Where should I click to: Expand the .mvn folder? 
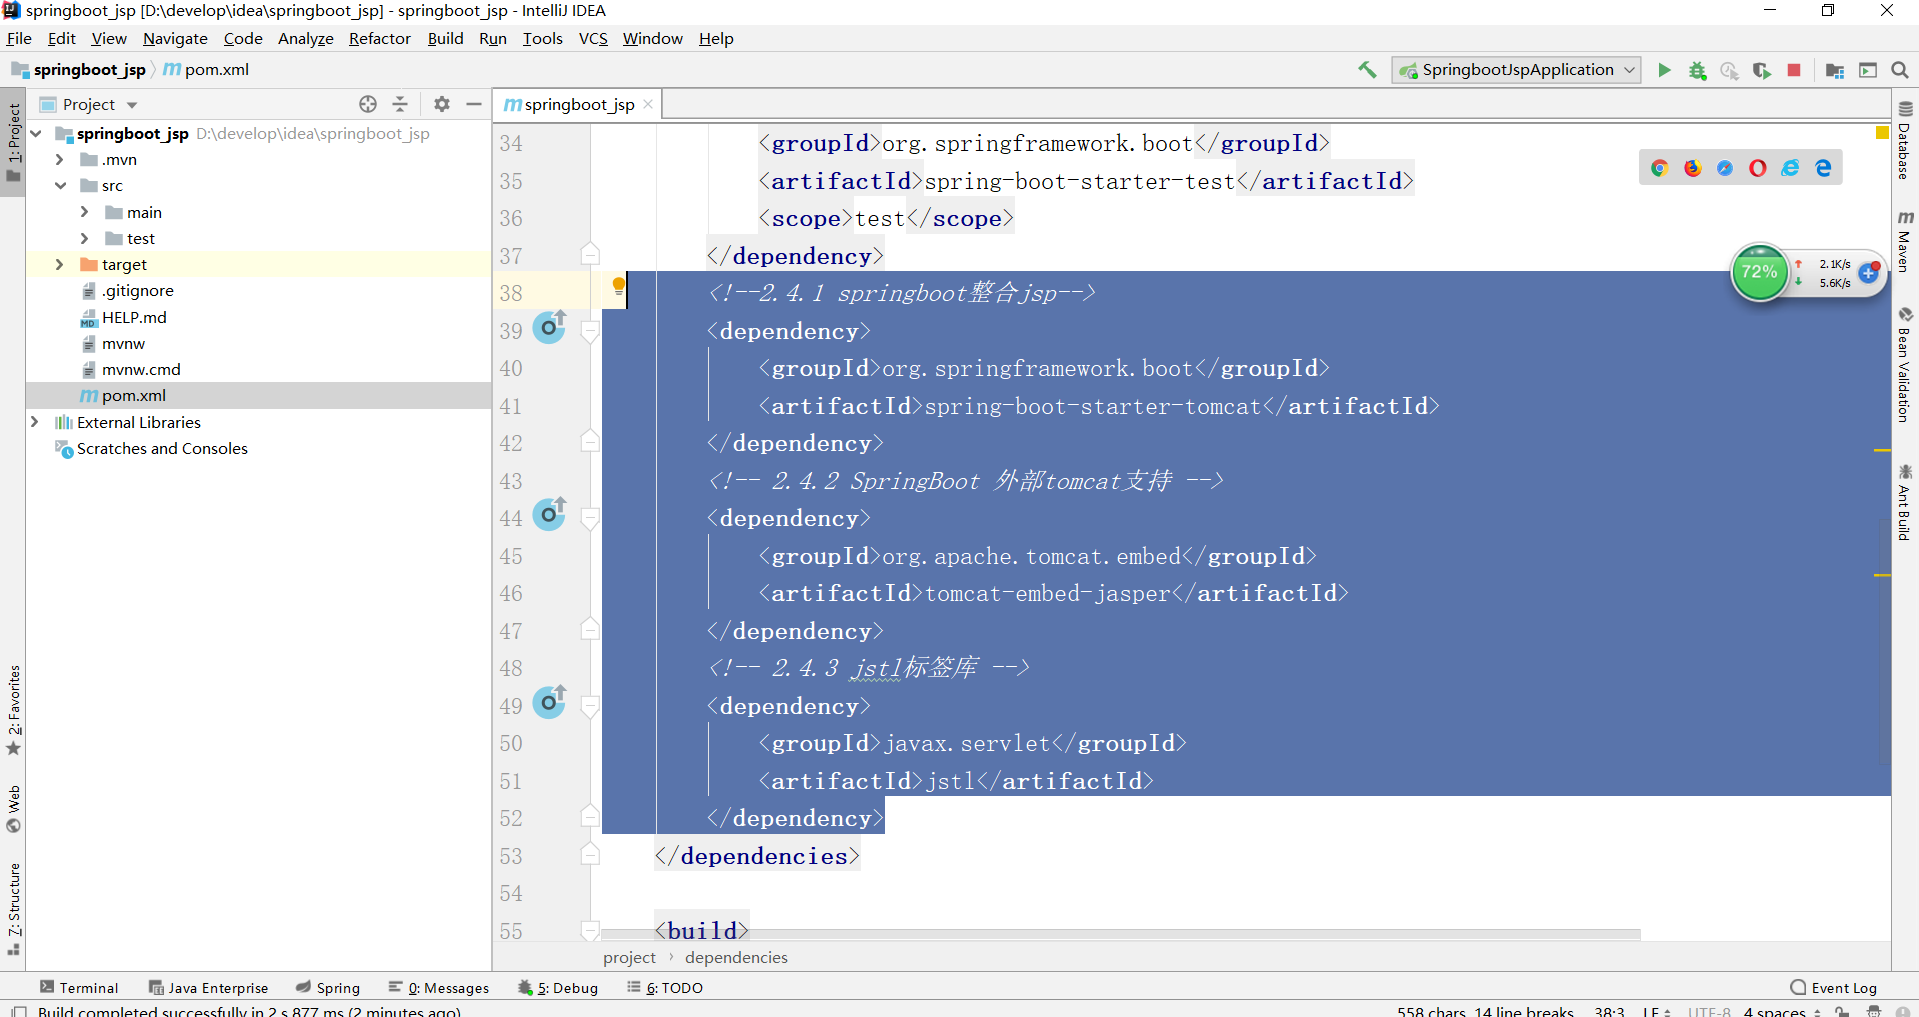click(x=60, y=159)
